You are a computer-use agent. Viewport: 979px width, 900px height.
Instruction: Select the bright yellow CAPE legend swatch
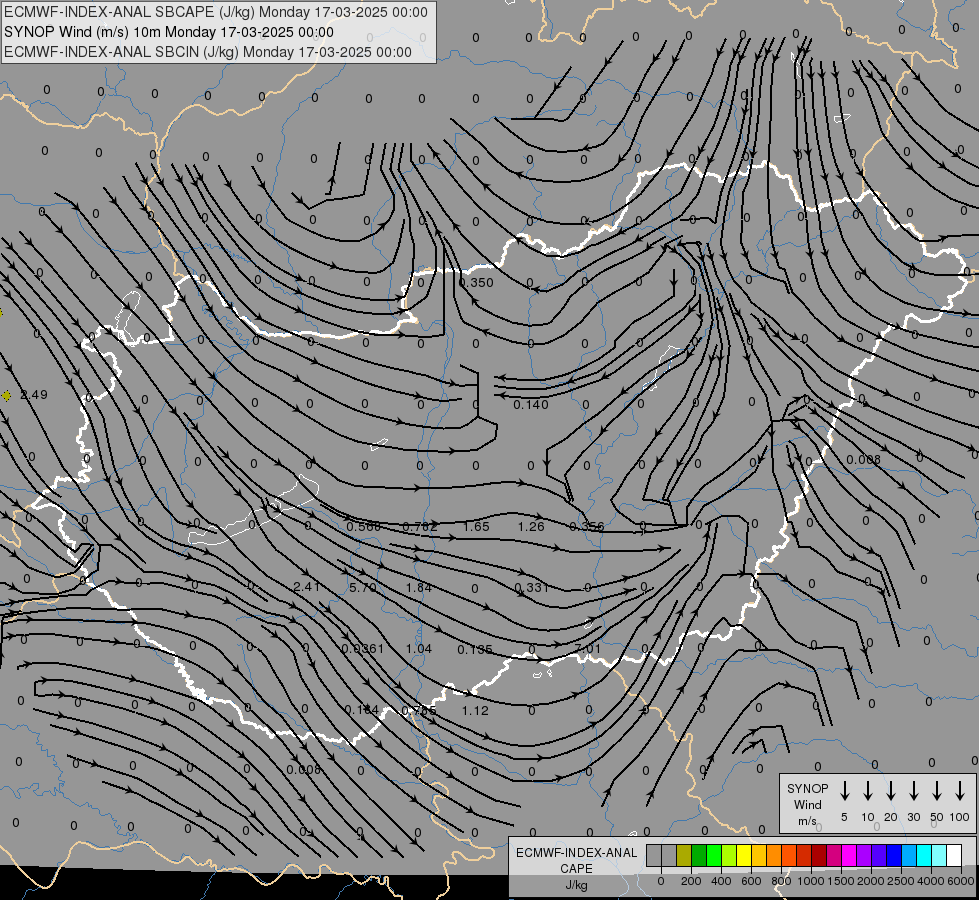pyautogui.click(x=744, y=855)
